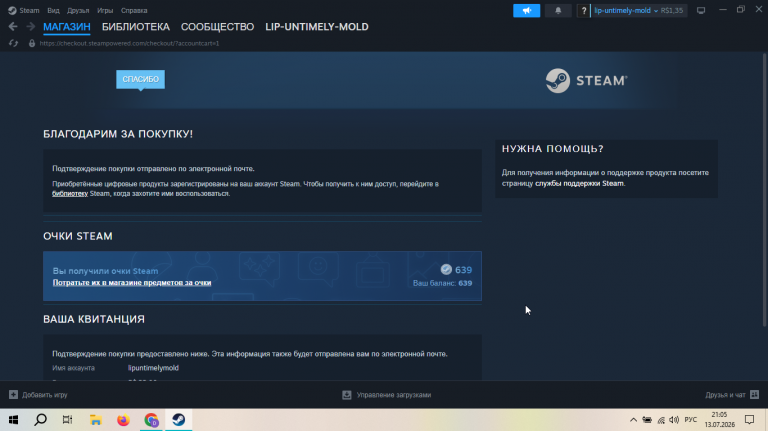
Task: Select the checkout URL address field
Action: (x=129, y=44)
